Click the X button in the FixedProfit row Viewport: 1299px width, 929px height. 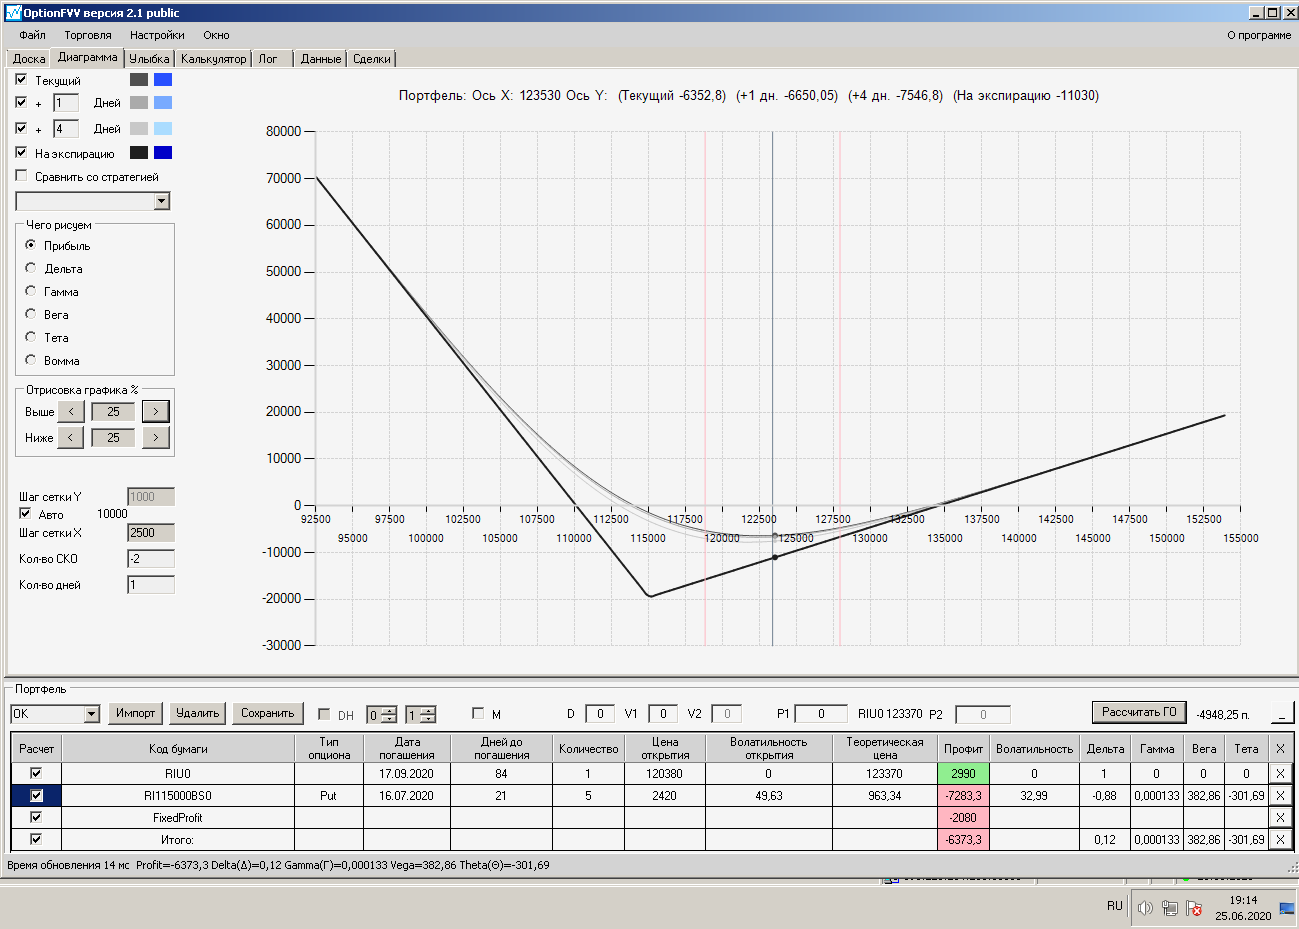(x=1280, y=817)
